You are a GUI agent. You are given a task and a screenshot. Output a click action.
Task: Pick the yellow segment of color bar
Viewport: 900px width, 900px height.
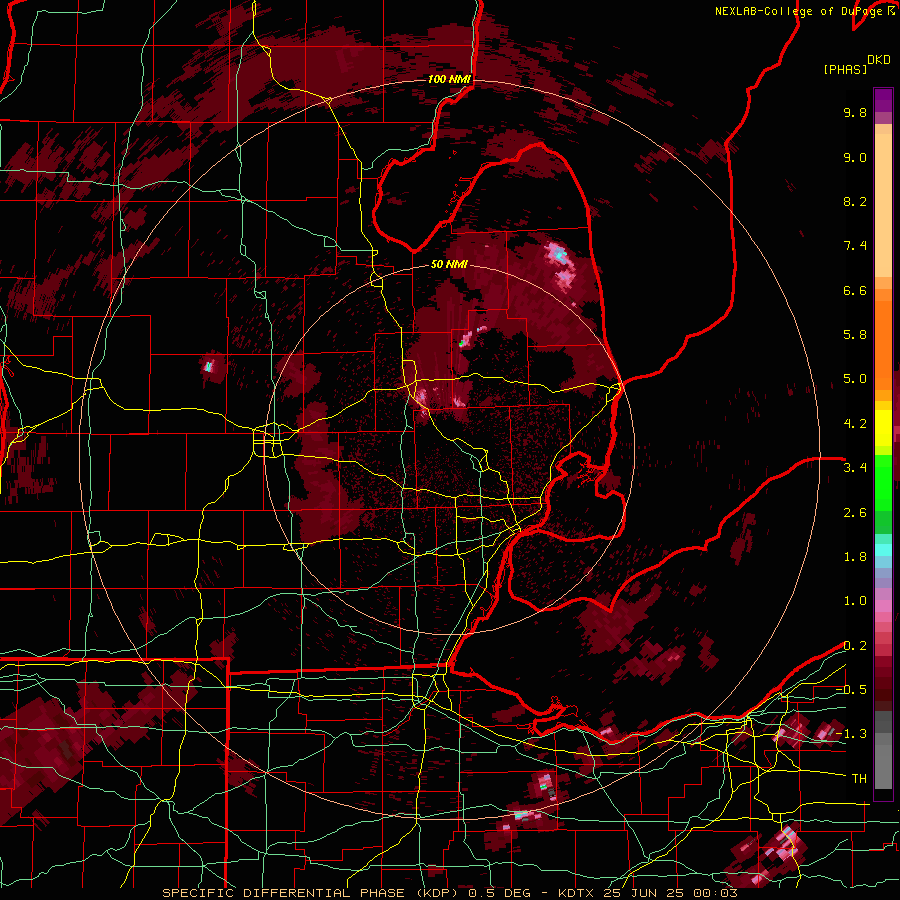click(883, 428)
